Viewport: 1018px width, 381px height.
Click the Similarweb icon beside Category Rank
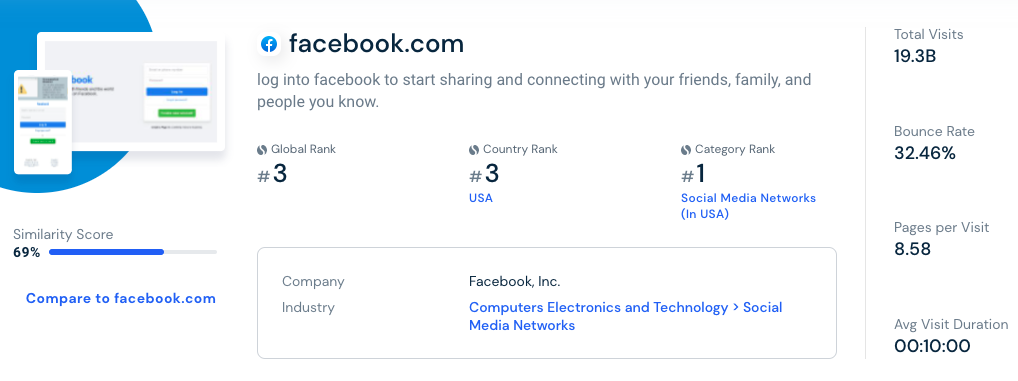pyautogui.click(x=686, y=150)
